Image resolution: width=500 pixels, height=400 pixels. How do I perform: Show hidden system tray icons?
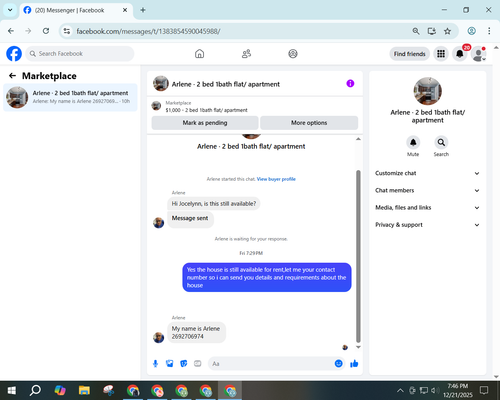click(400, 390)
